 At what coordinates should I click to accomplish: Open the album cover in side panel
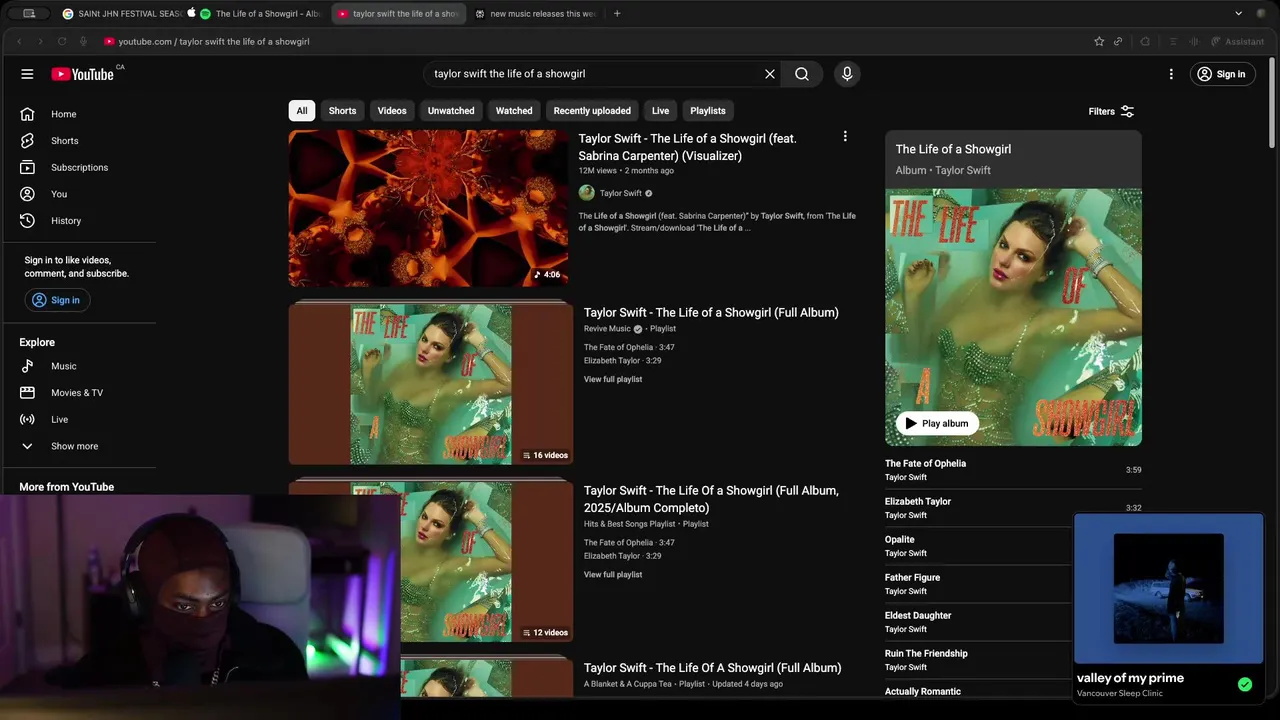coord(1013,317)
